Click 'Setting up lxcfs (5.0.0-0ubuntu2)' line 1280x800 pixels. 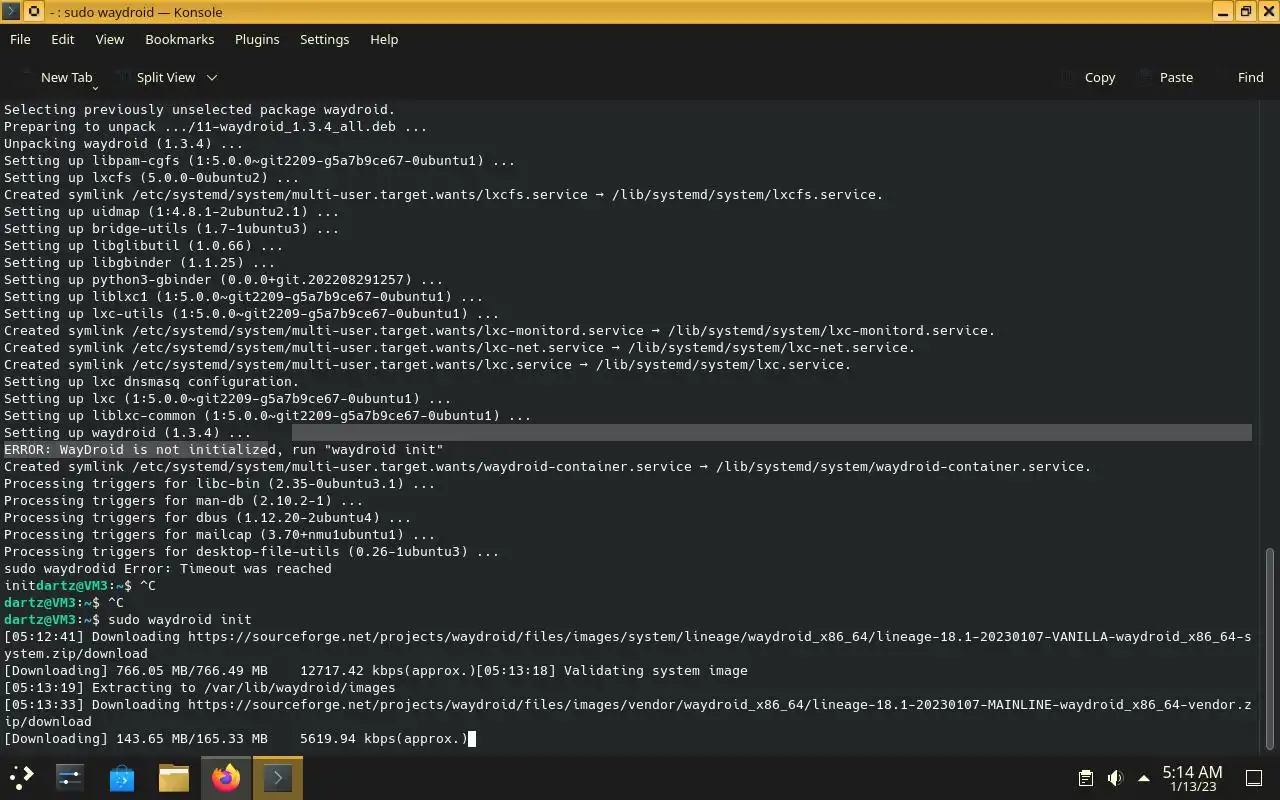(x=152, y=177)
